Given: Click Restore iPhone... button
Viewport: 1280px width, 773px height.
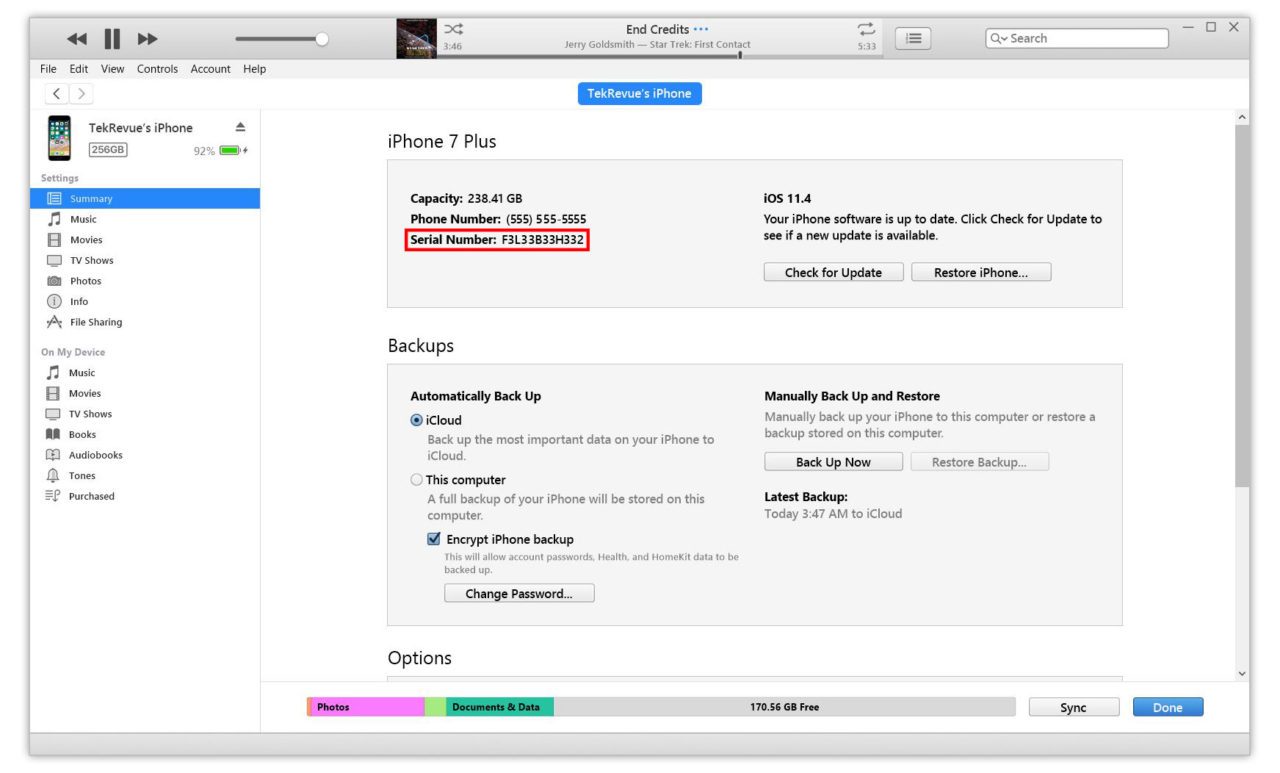Looking at the screenshot, I should (x=981, y=272).
